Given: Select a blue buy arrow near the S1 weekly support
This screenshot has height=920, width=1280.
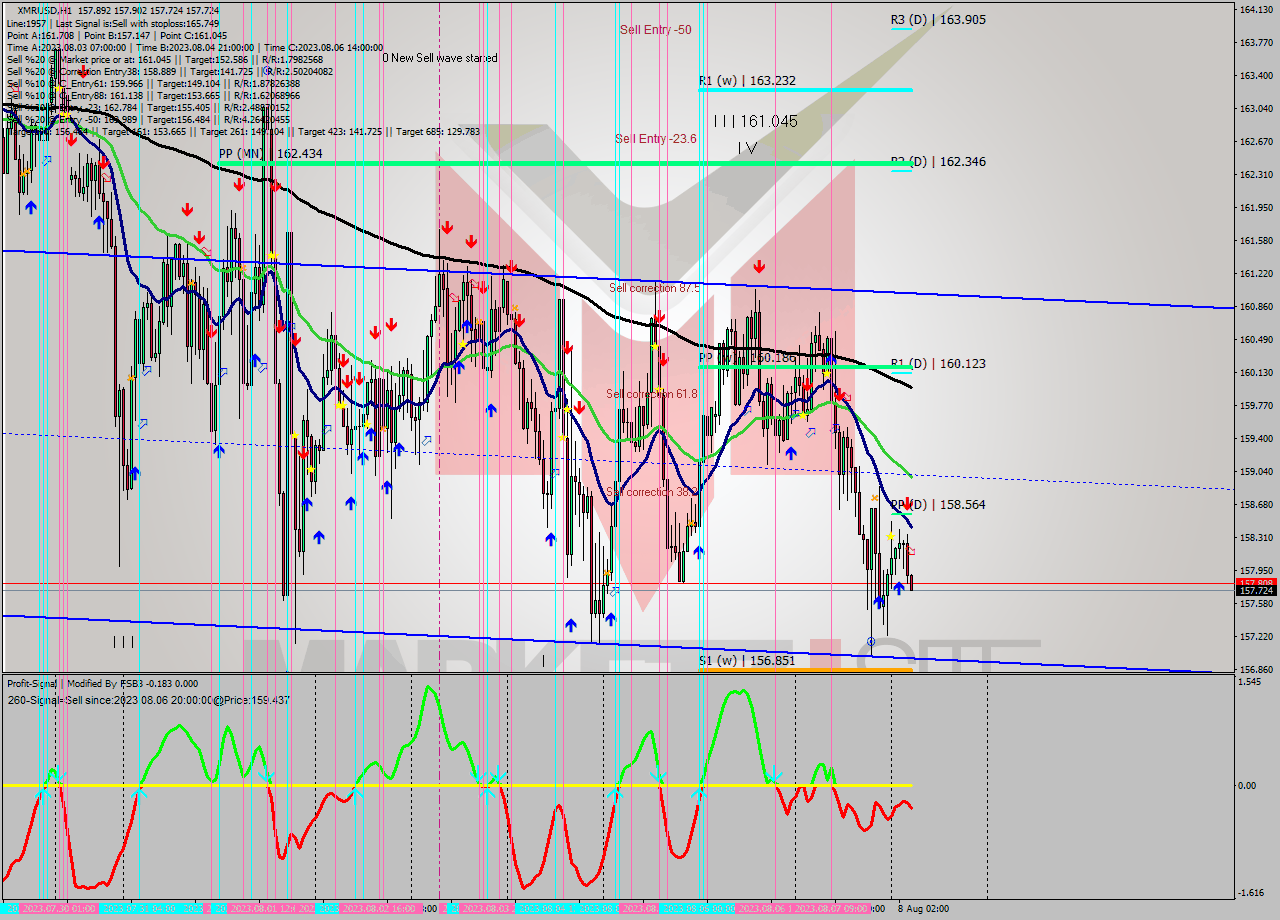Looking at the screenshot, I should [570, 625].
